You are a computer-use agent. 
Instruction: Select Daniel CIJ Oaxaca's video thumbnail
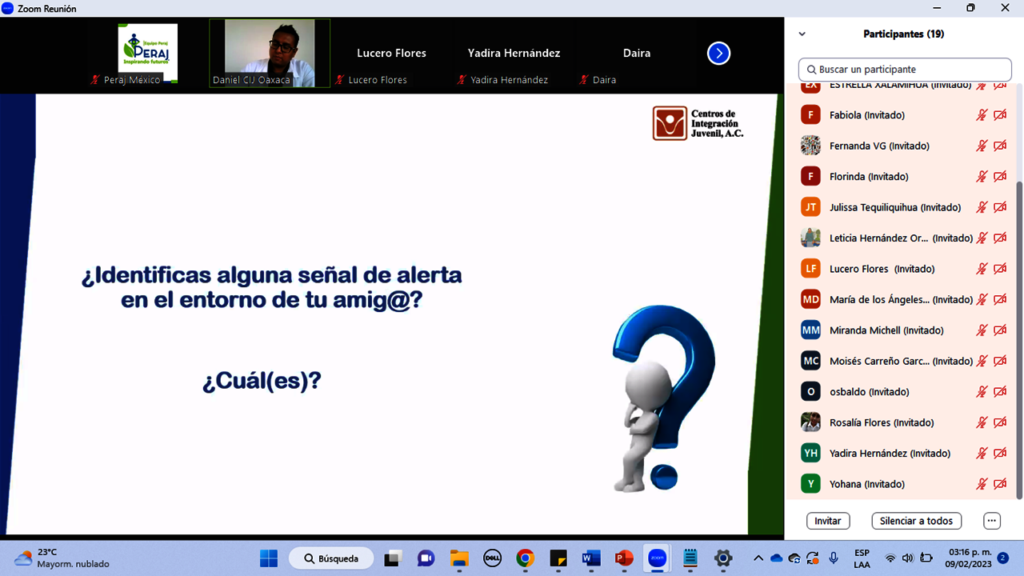[270, 53]
